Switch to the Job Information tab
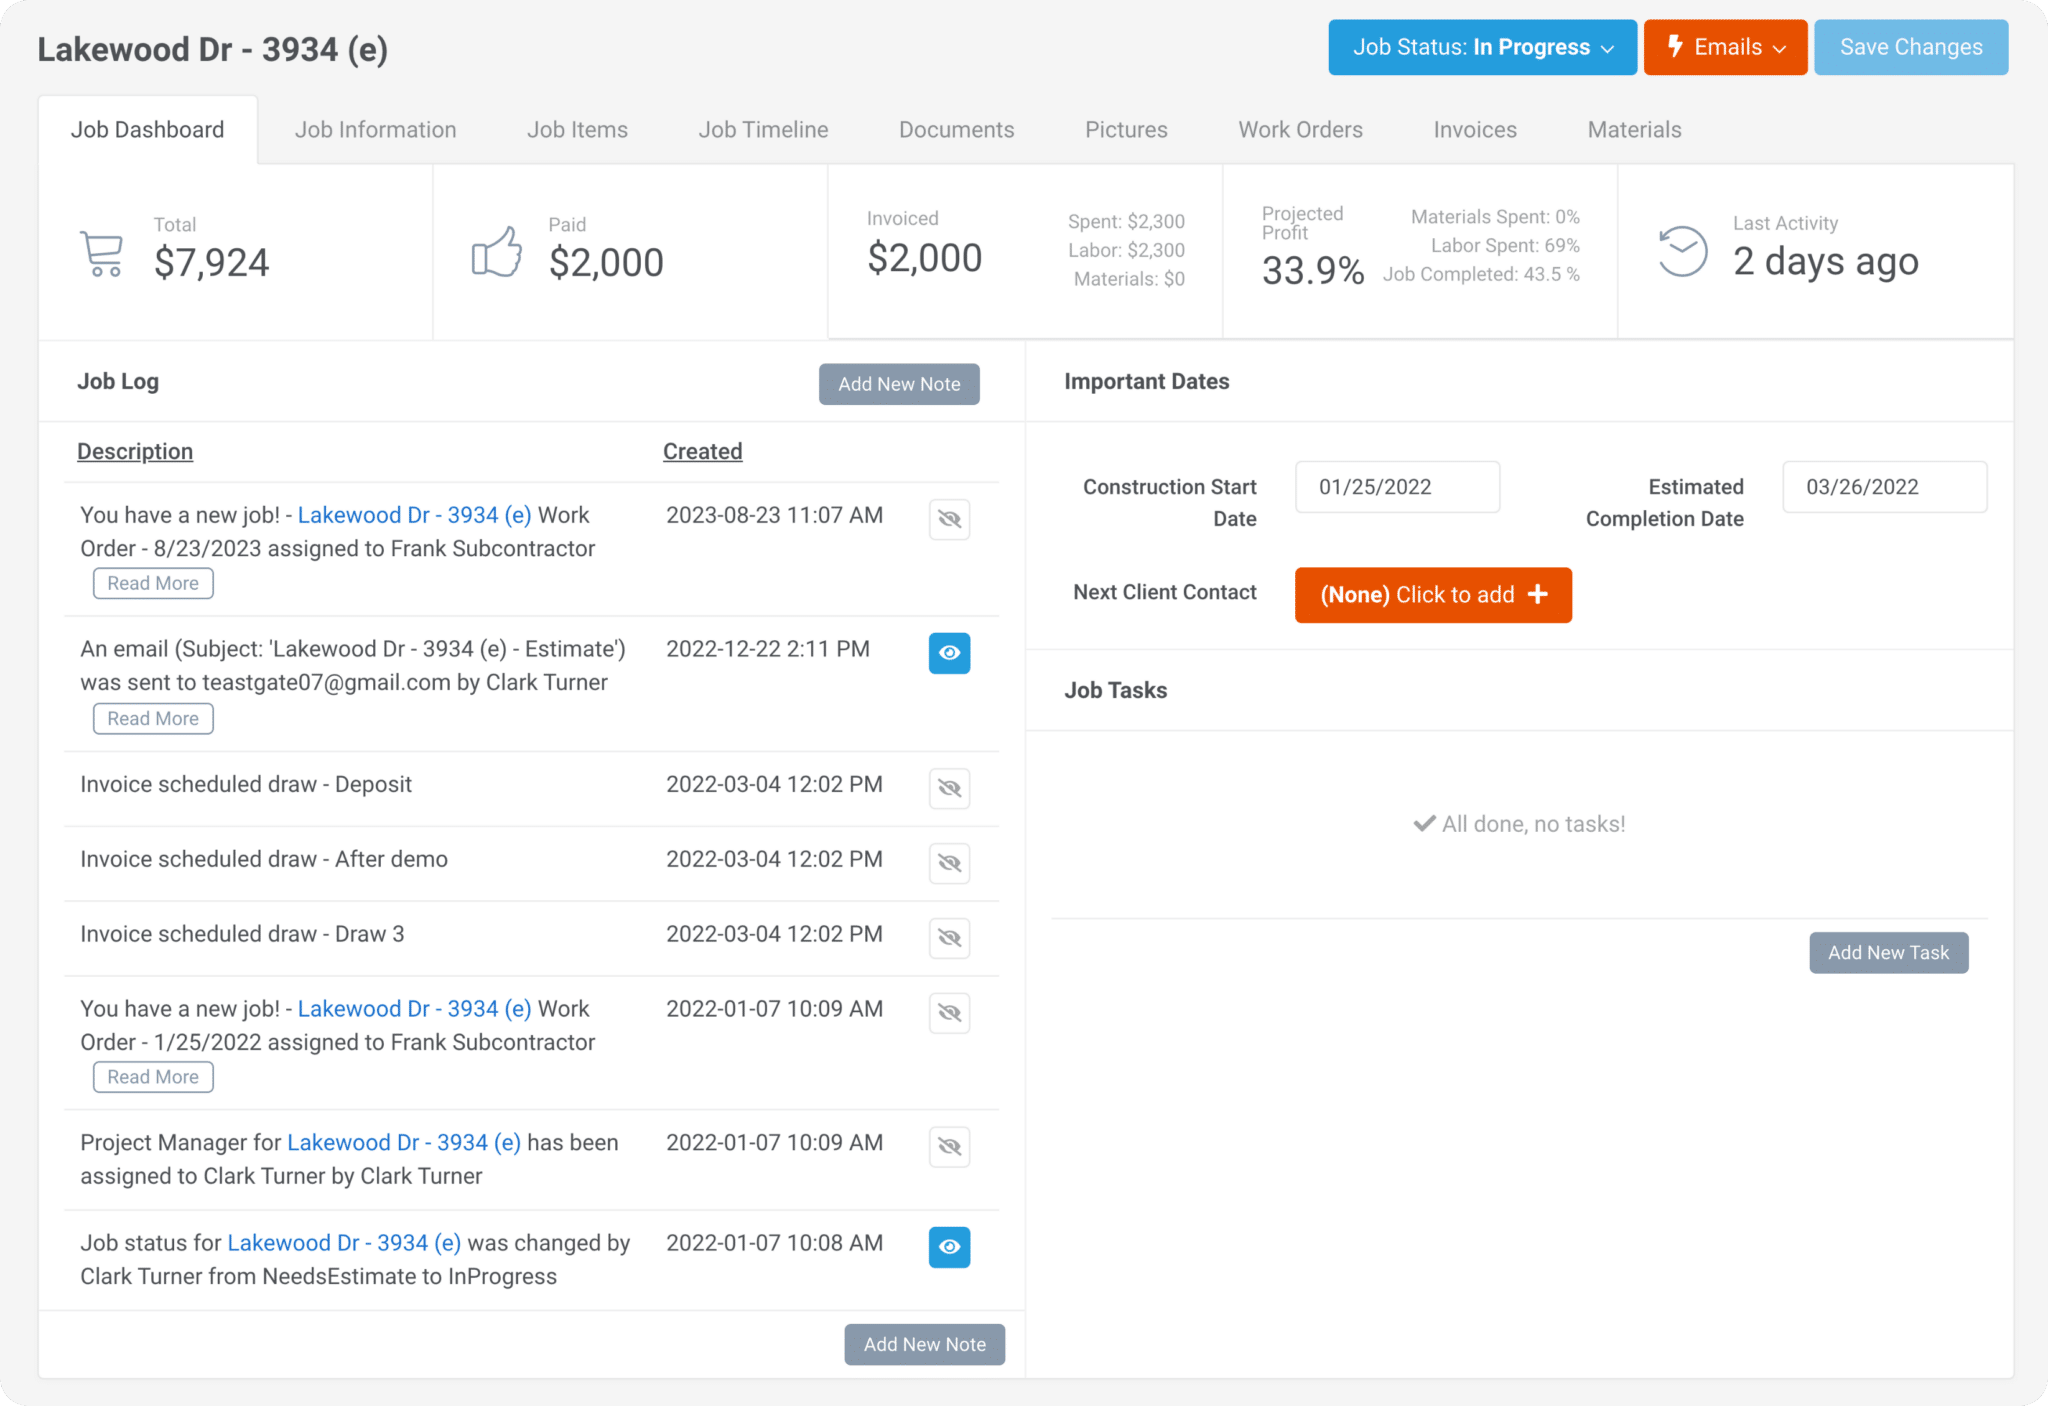The image size is (2048, 1406). tap(375, 130)
